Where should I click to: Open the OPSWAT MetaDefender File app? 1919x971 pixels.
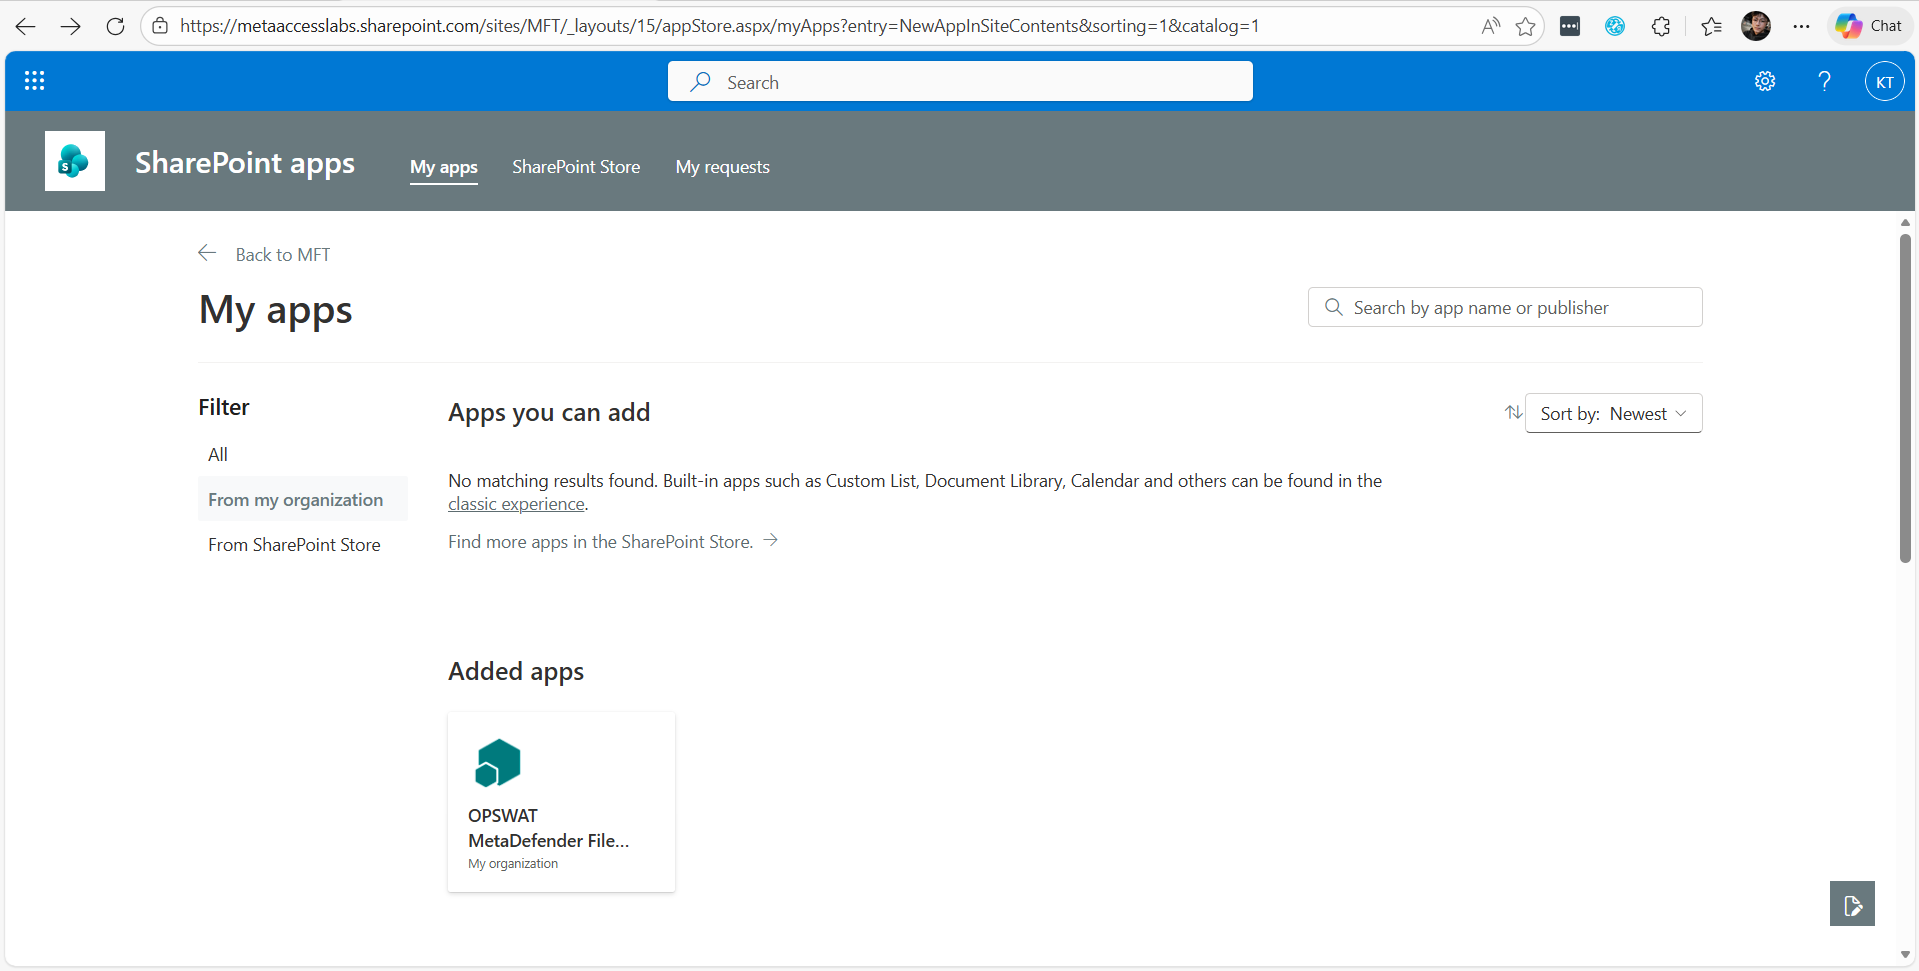pos(561,800)
